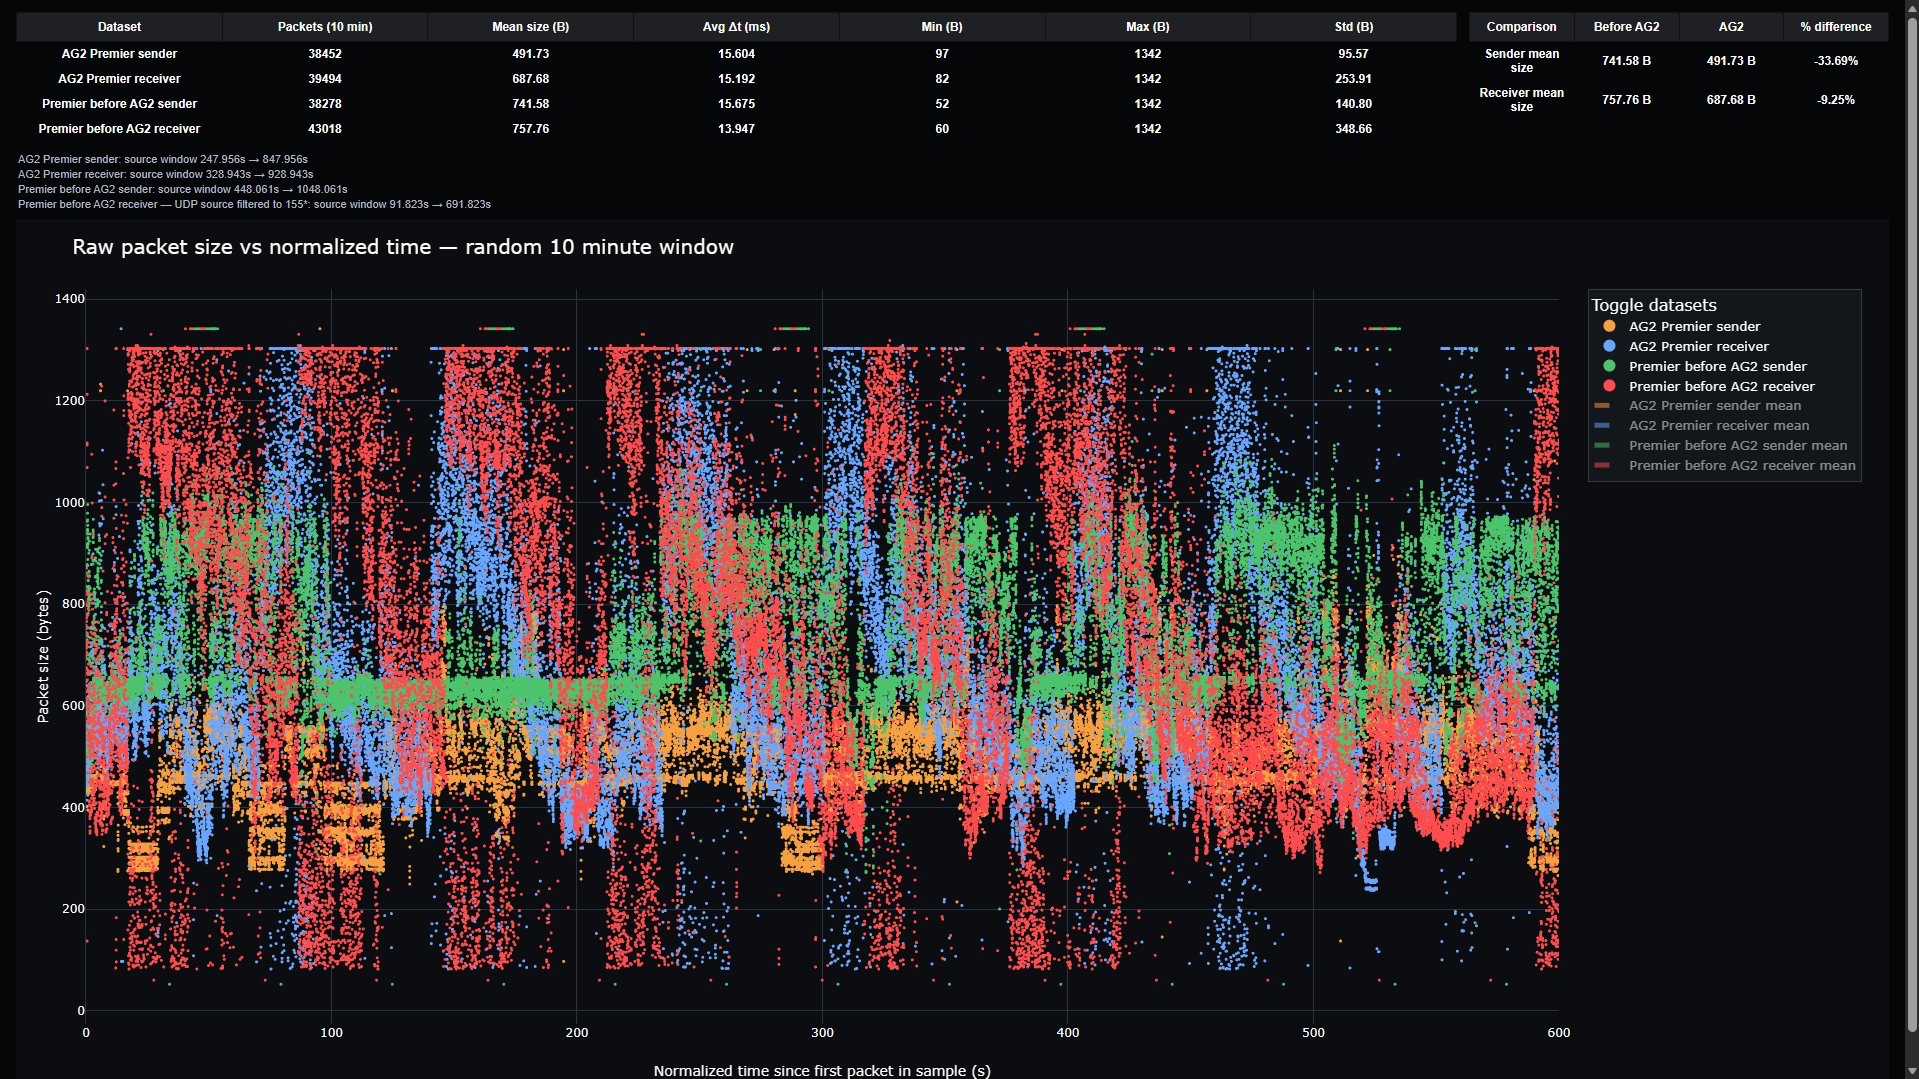Image resolution: width=1919 pixels, height=1079 pixels.
Task: Click the Dataset column header
Action: [119, 27]
